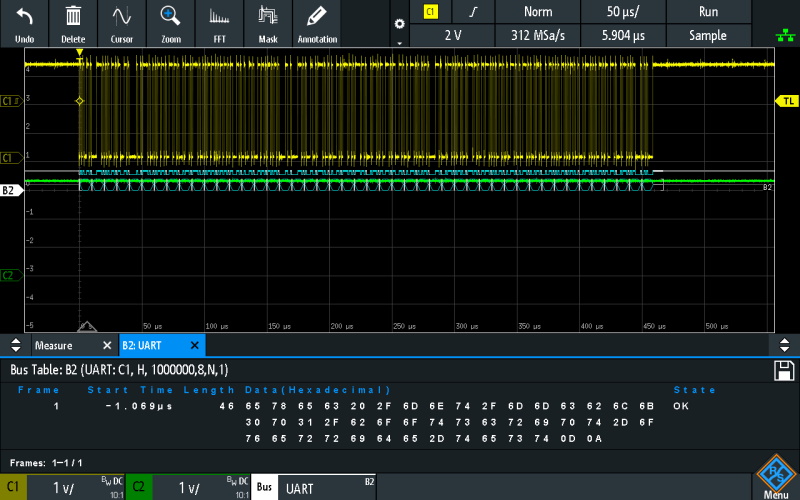Image resolution: width=800 pixels, height=500 pixels.
Task: Toggle the Run acquisition button
Action: pos(708,12)
